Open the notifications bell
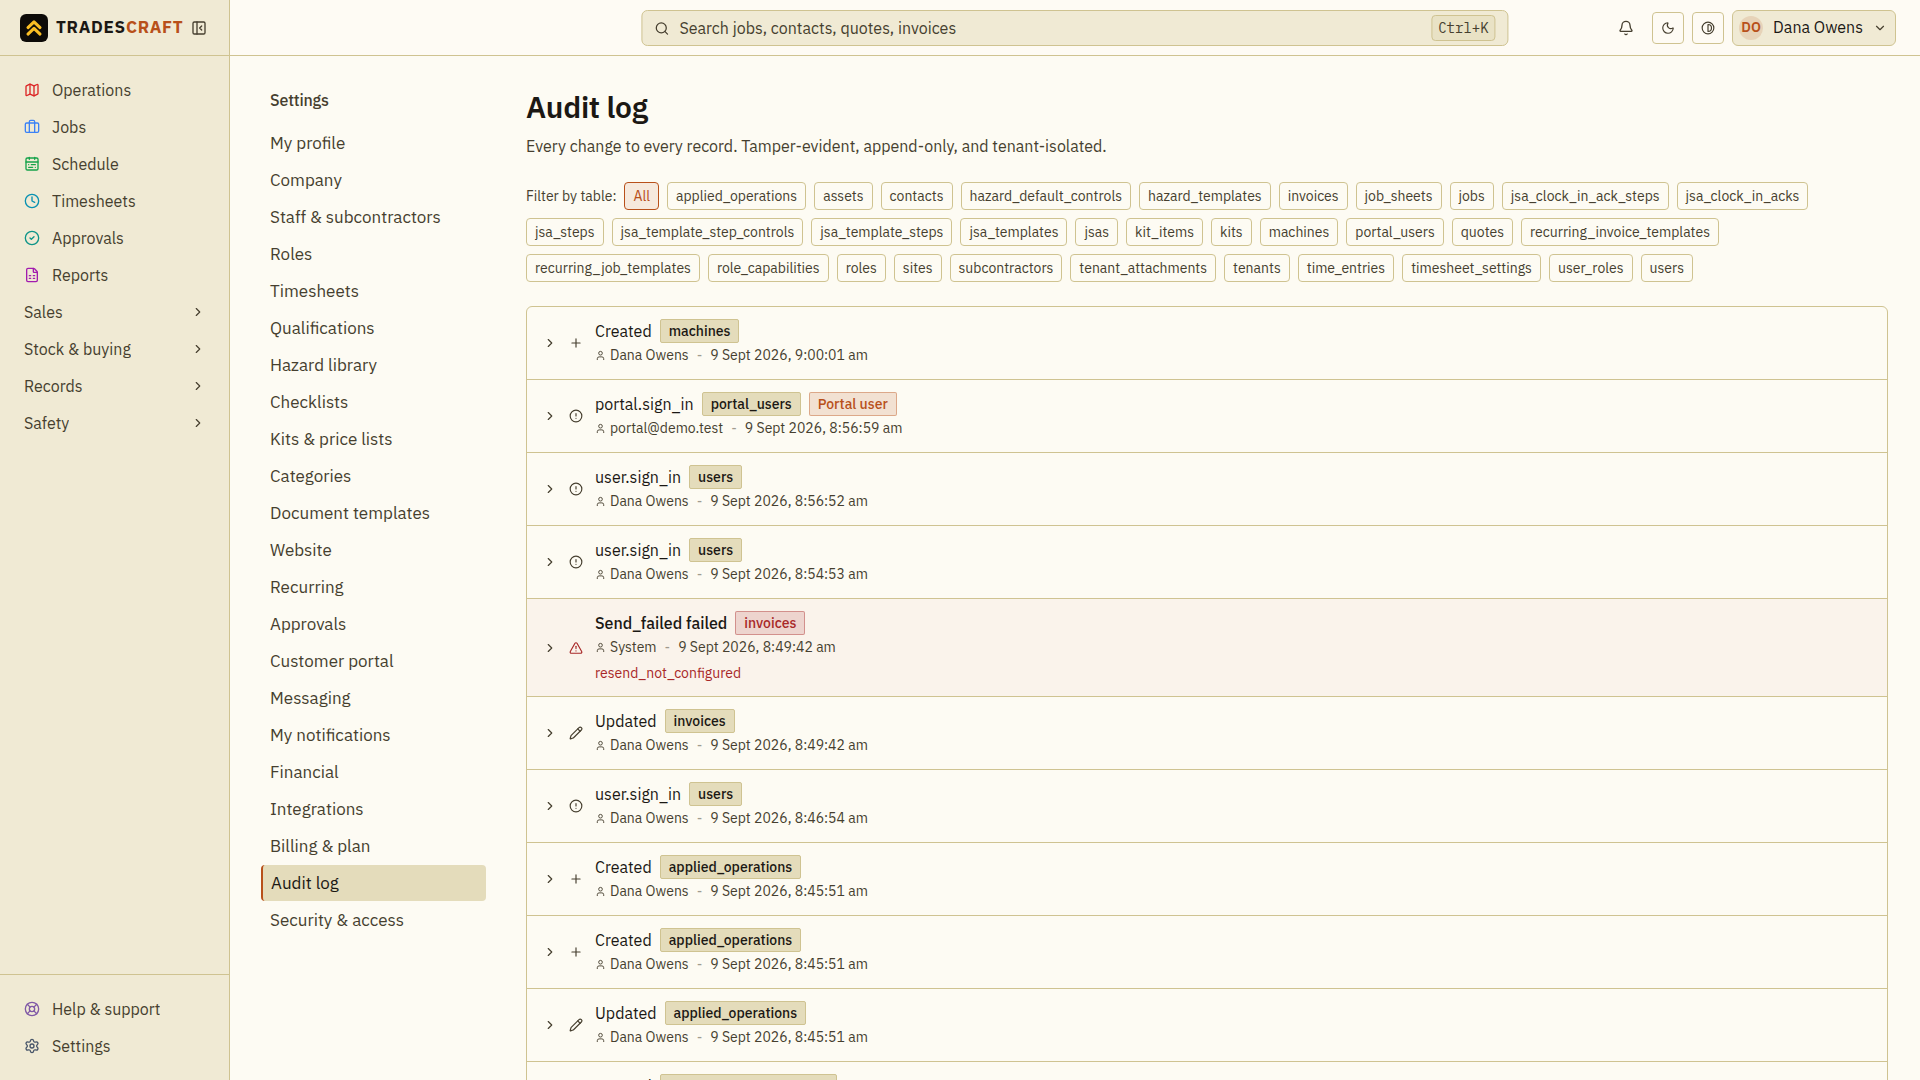Screen dimensions: 1920x1080 (1626, 28)
